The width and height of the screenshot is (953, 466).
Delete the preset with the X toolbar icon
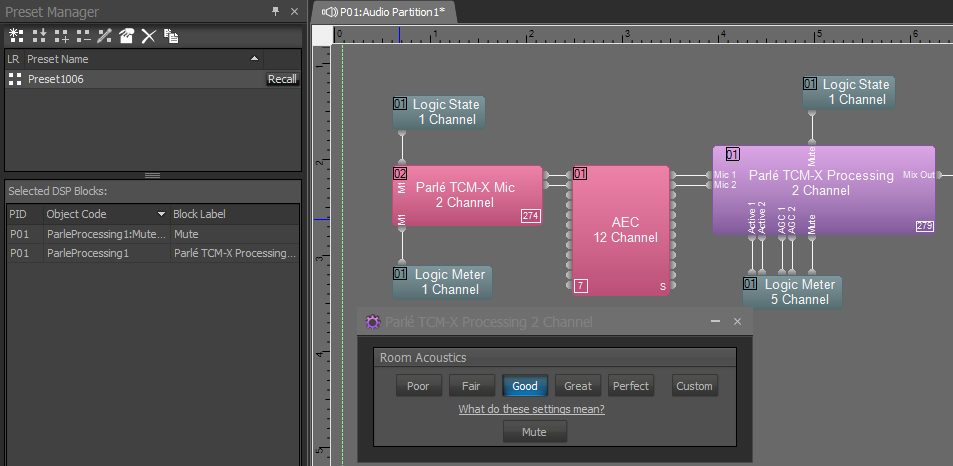point(148,36)
